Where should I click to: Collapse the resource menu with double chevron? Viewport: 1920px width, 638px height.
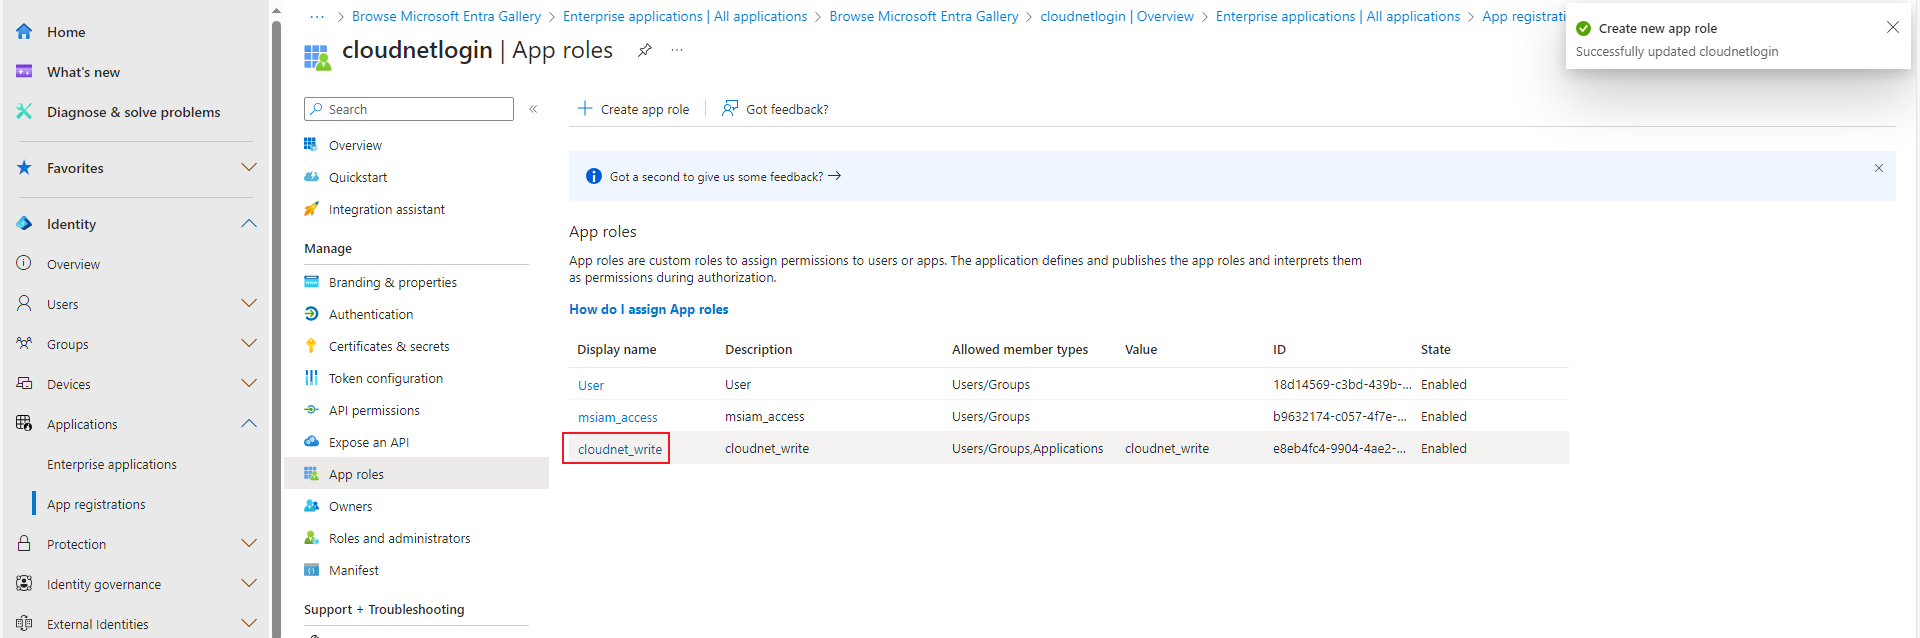point(534,109)
